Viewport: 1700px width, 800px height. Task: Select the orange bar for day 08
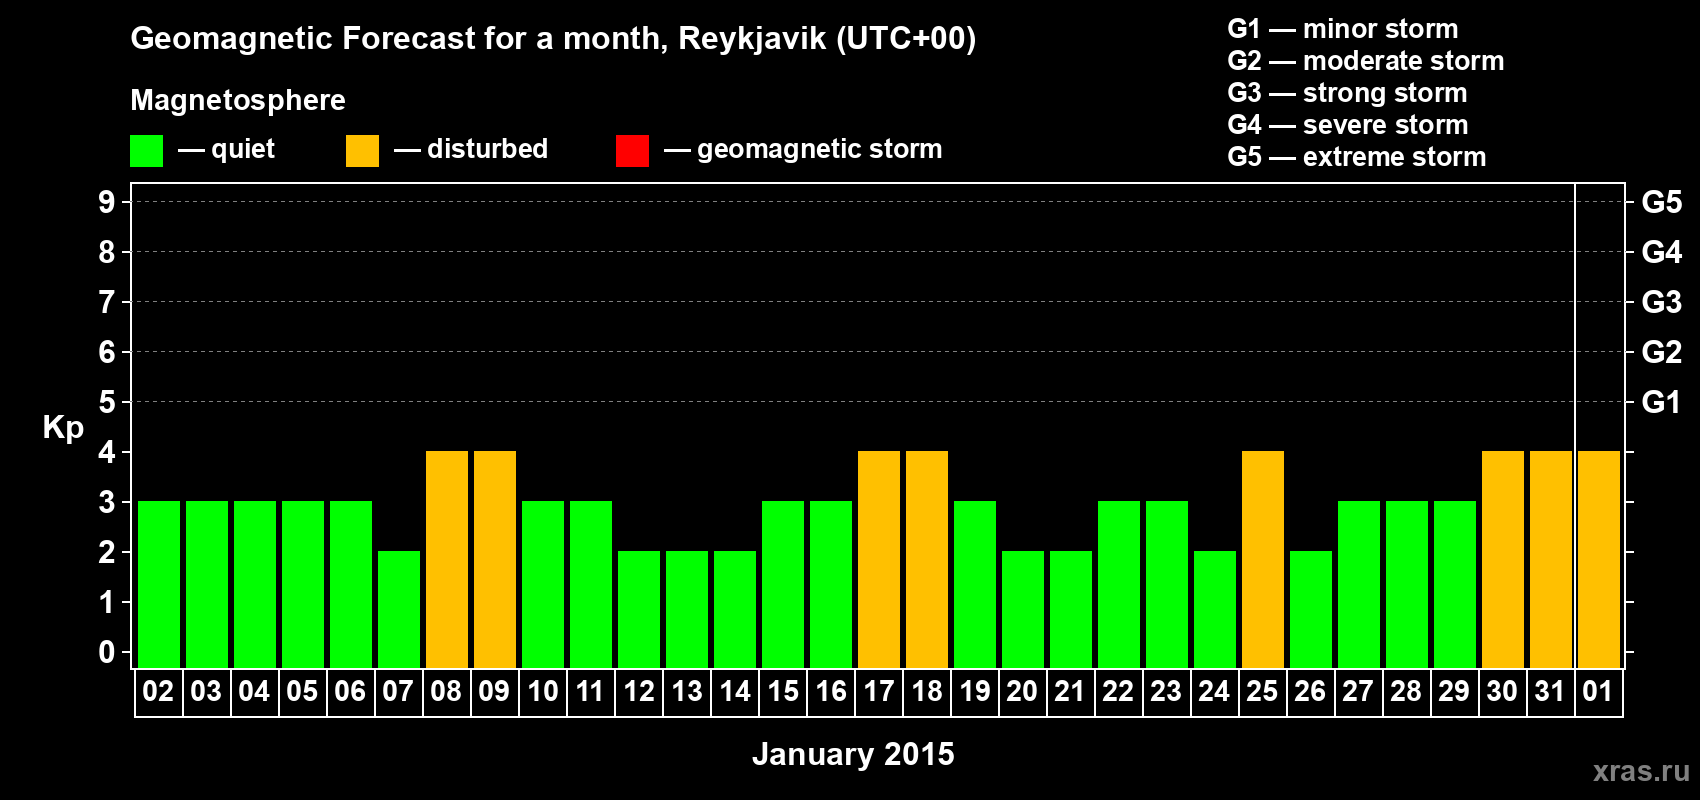(447, 559)
